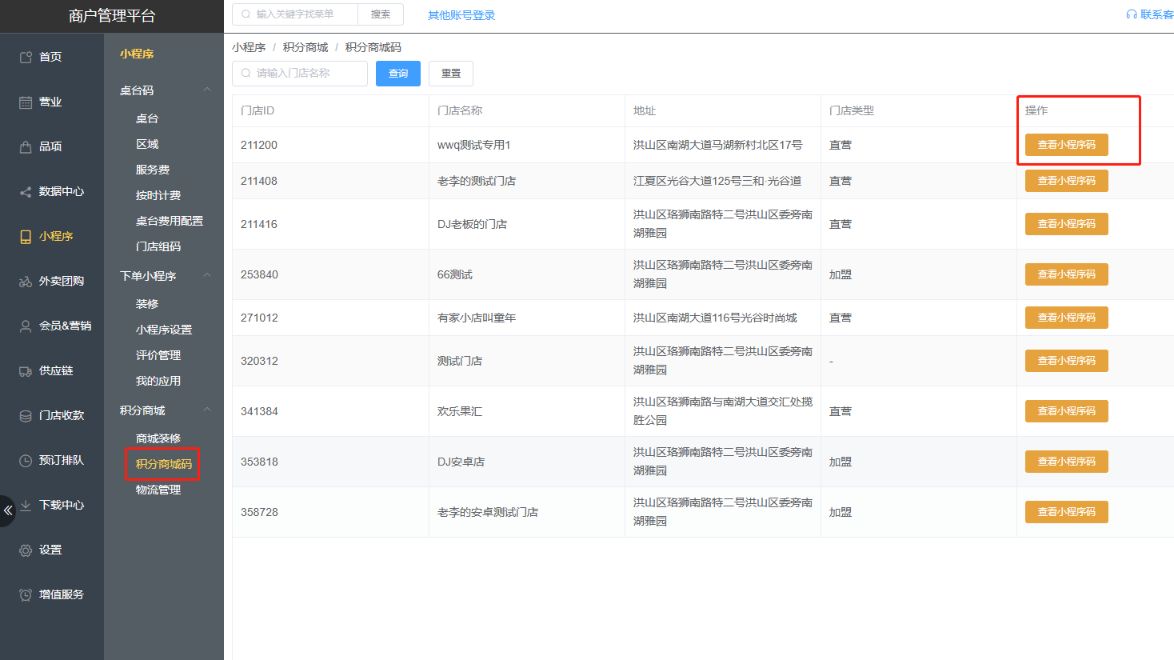
Task: Focus the menu keyword search field
Action: 296,14
